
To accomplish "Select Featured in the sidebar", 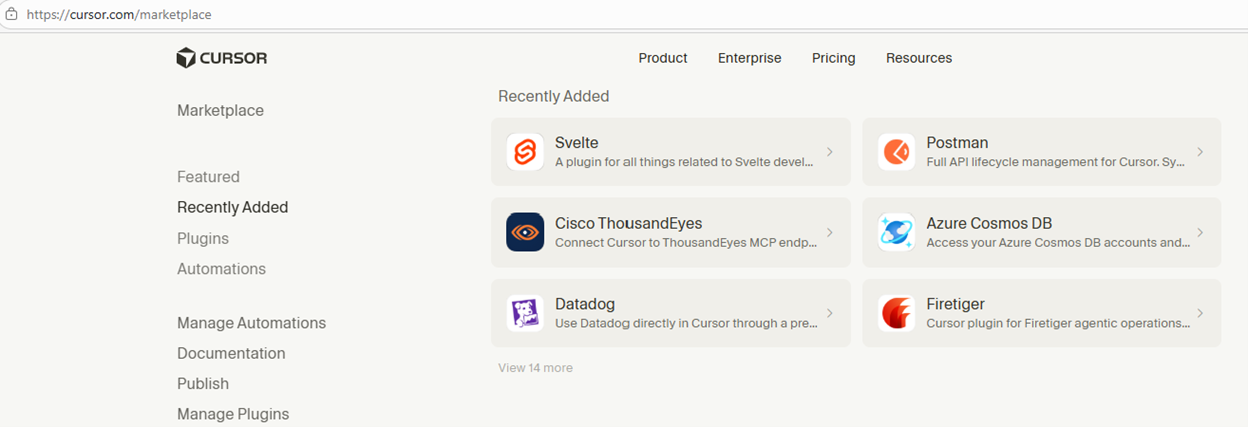I will pyautogui.click(x=208, y=177).
